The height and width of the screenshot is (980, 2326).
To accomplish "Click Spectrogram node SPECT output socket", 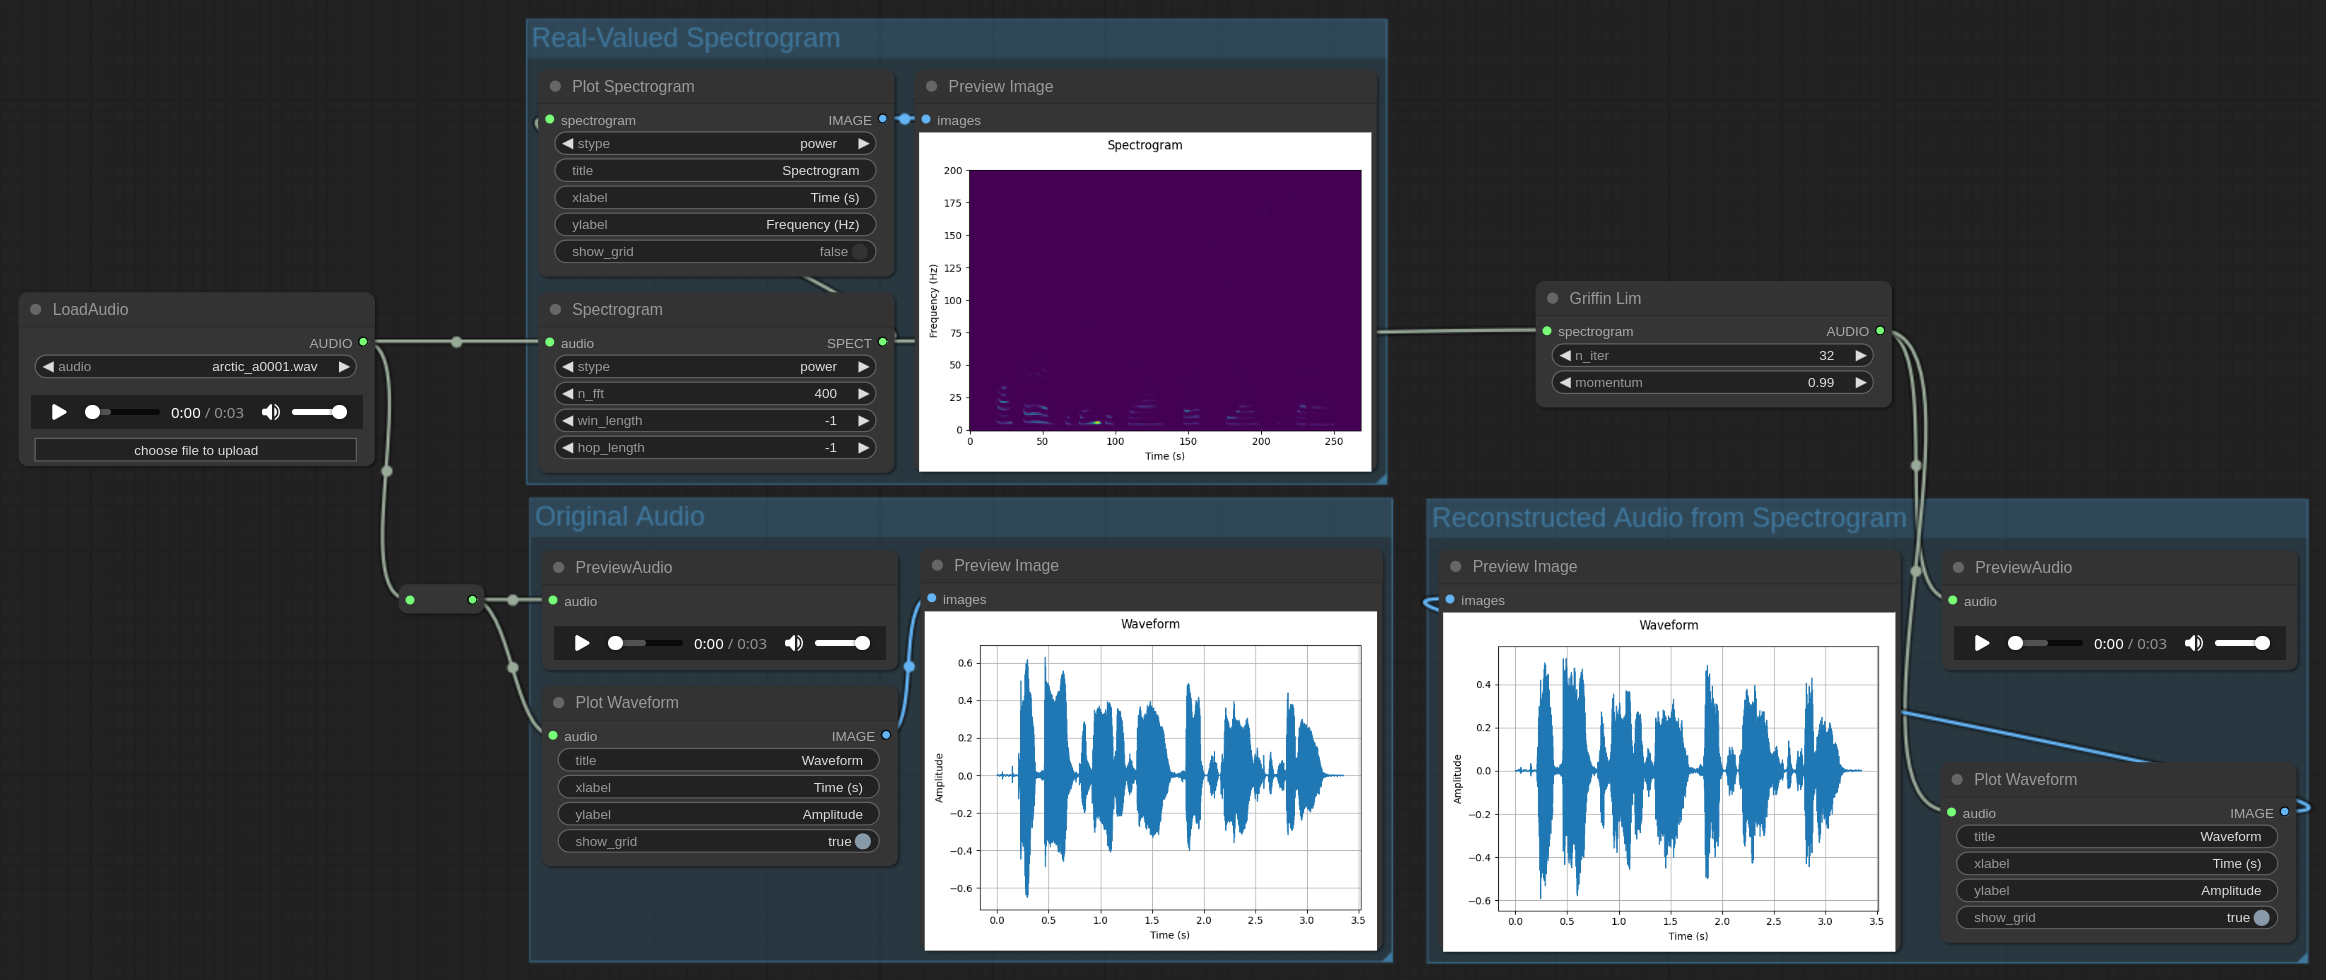I will click(882, 342).
